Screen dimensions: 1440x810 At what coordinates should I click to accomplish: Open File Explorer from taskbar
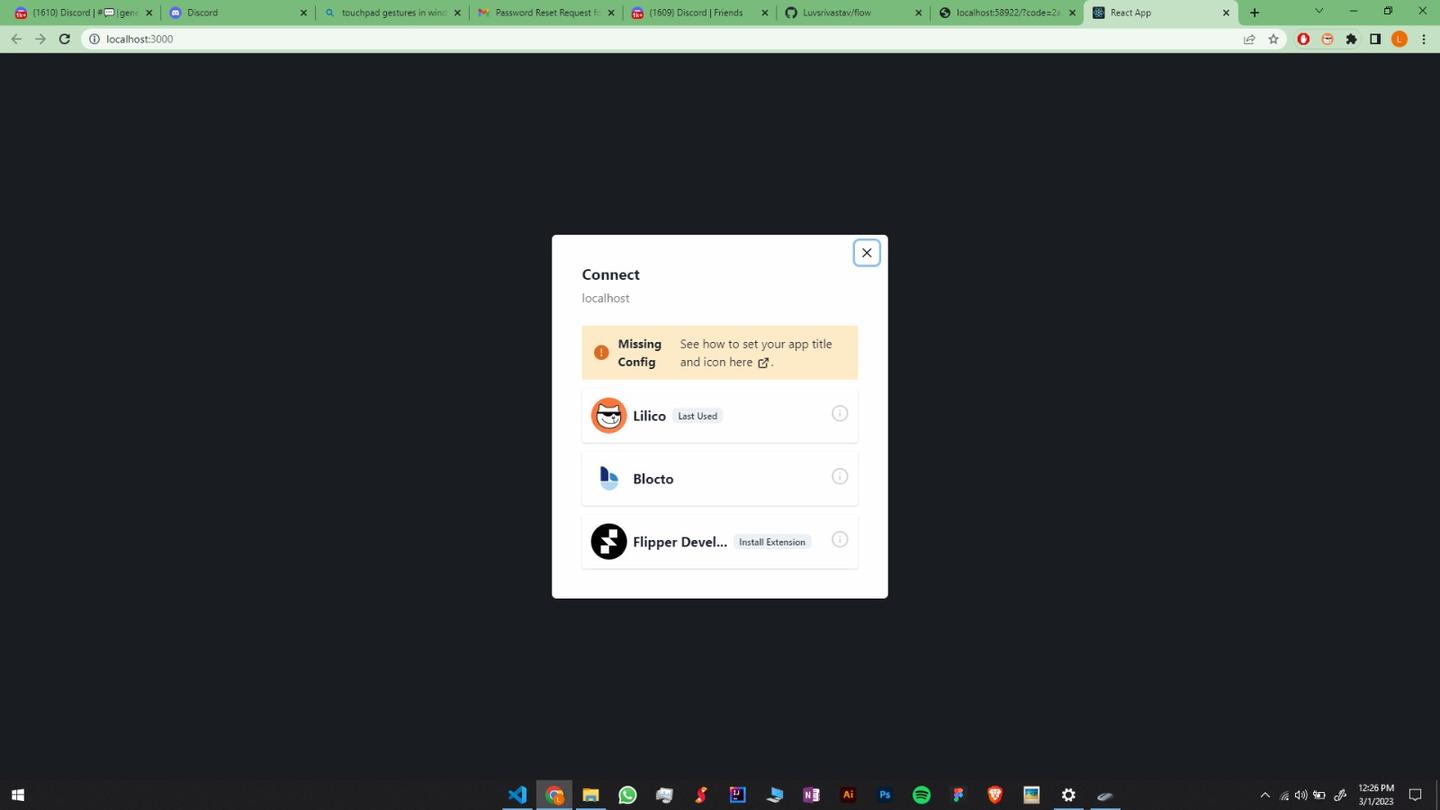click(x=591, y=795)
